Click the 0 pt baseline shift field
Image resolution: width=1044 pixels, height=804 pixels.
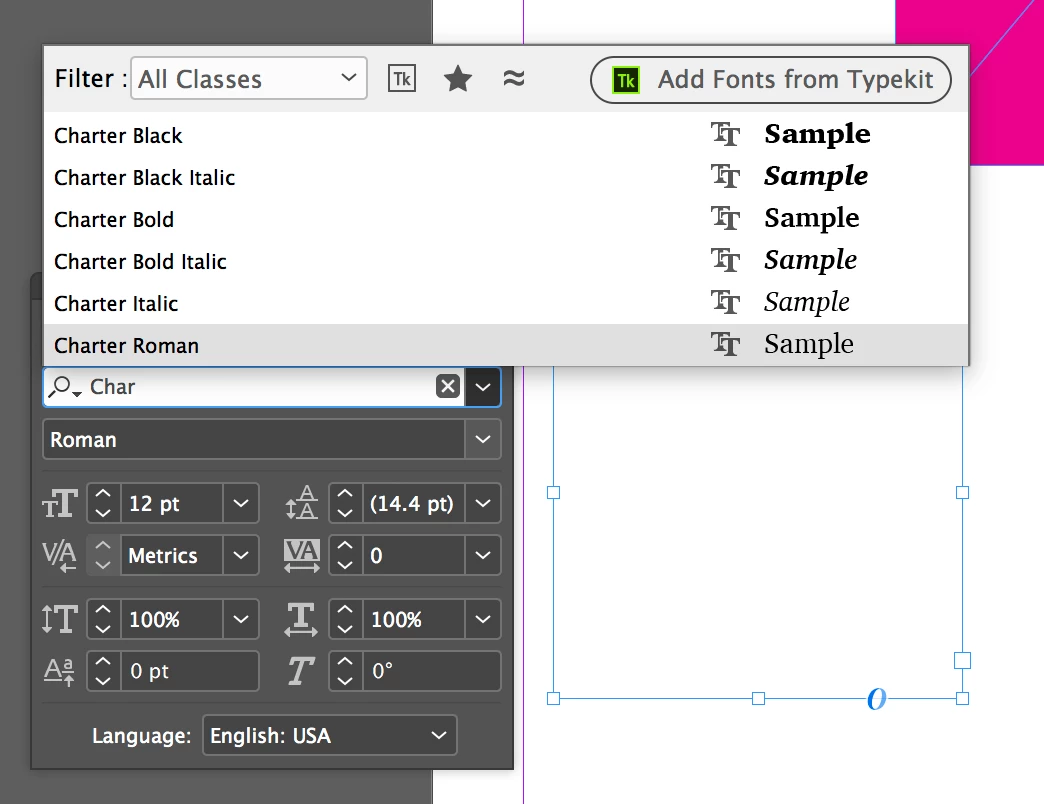click(x=190, y=671)
